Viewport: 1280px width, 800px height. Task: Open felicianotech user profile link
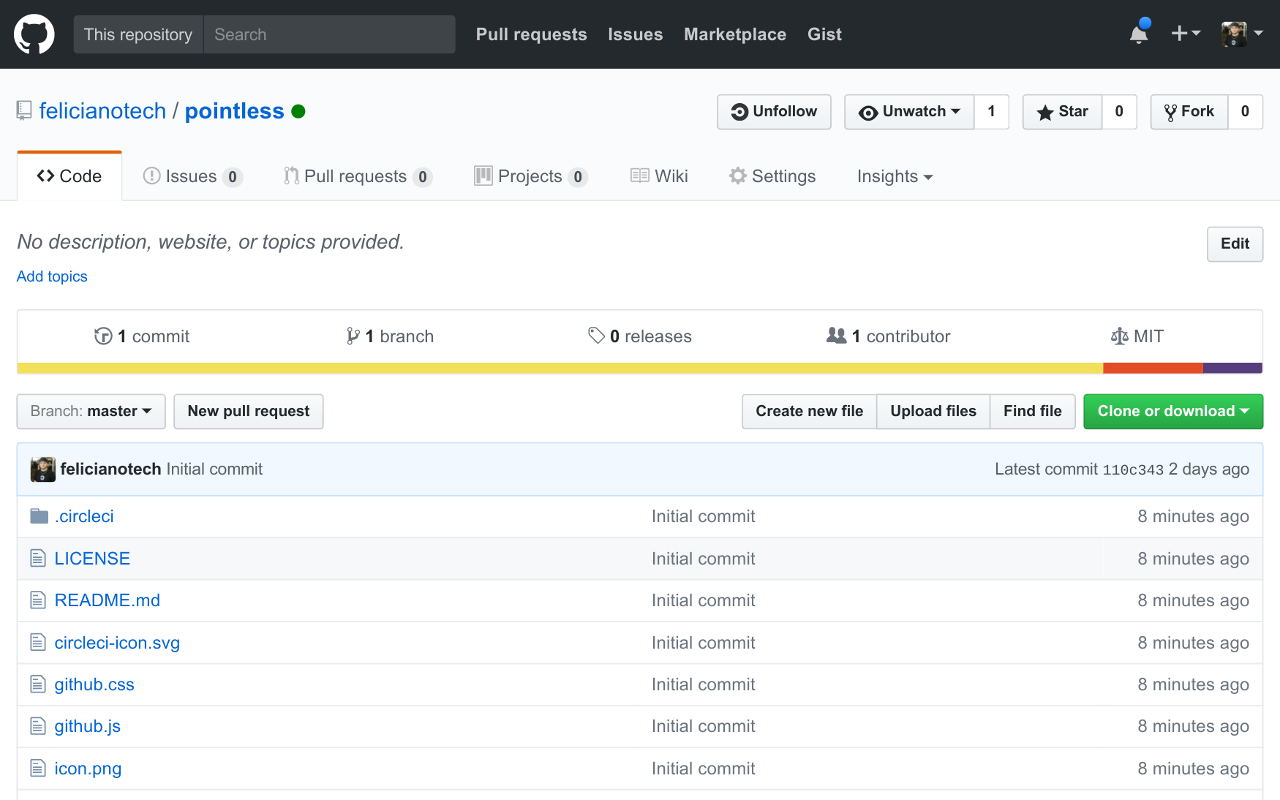(x=102, y=111)
